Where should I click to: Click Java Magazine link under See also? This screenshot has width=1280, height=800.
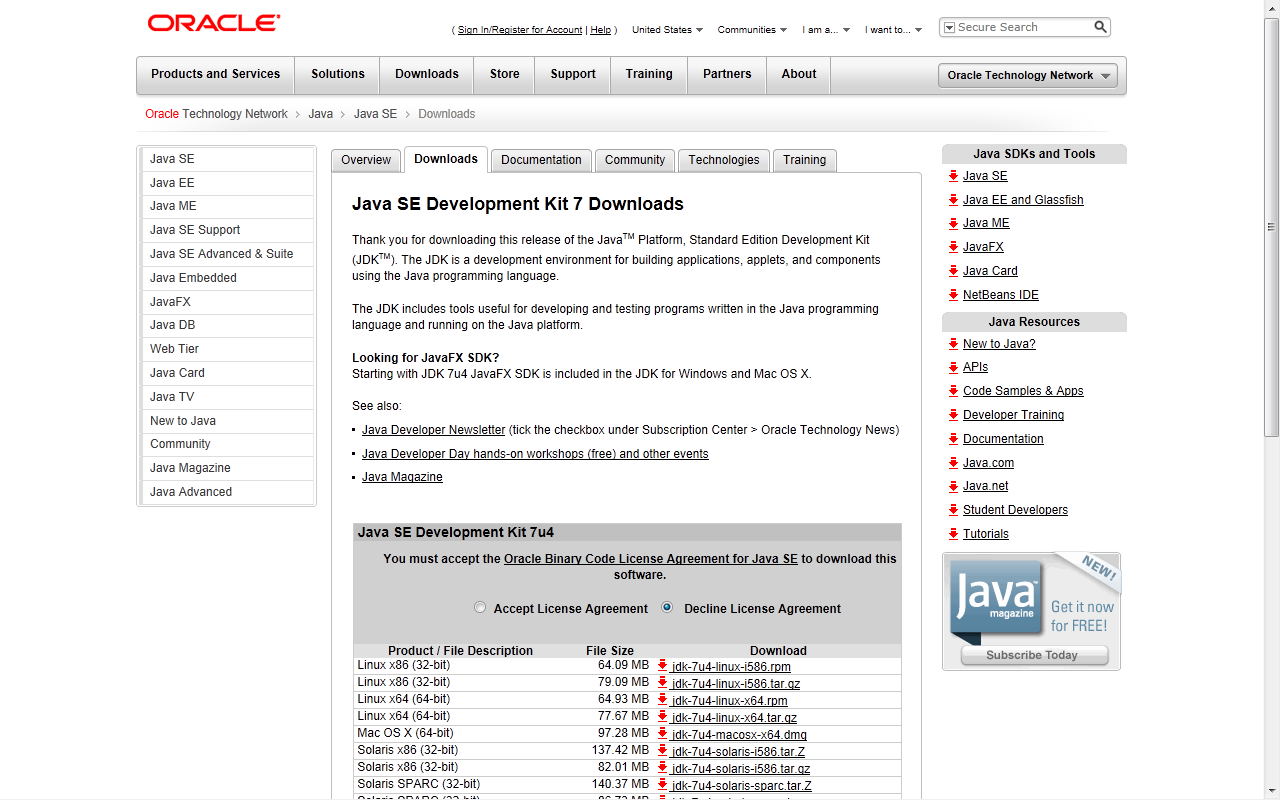tap(402, 477)
